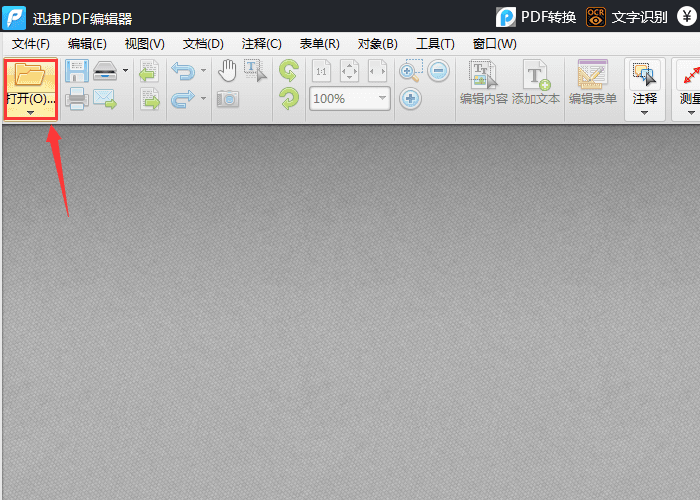Open the 窗口(W) menu

(x=495, y=44)
